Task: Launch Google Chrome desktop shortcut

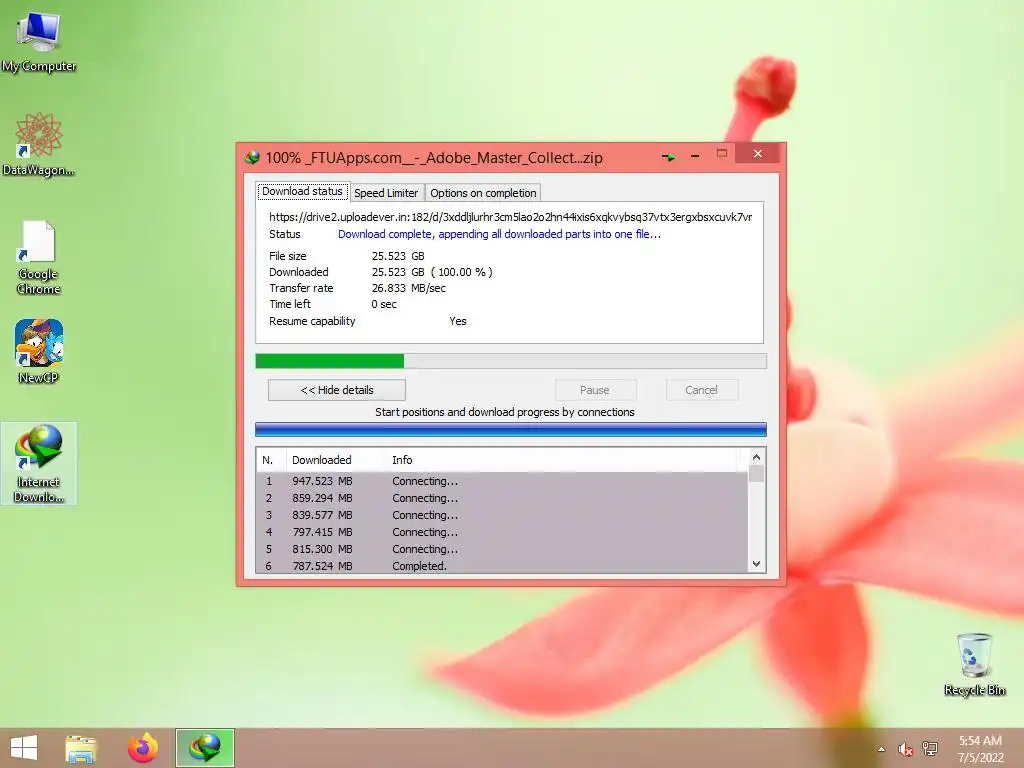Action: pyautogui.click(x=39, y=258)
